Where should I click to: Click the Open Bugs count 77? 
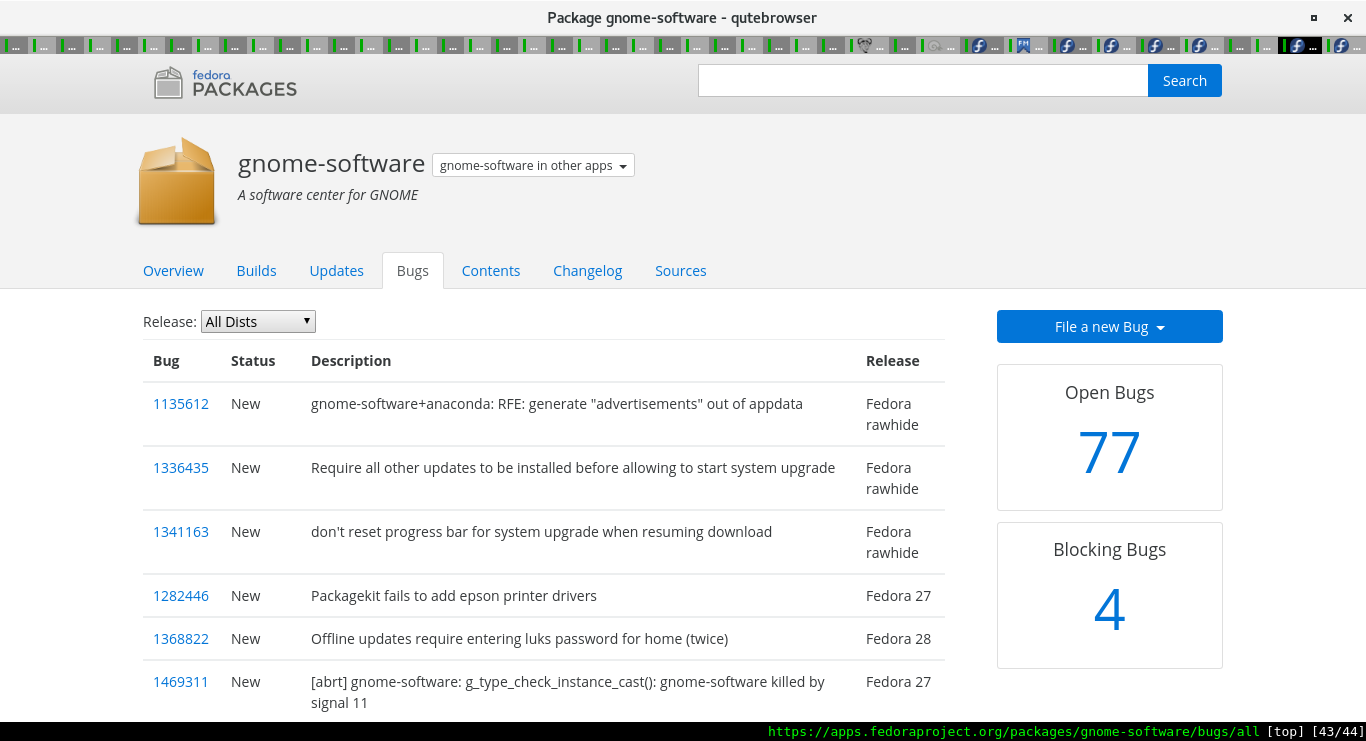[1109, 452]
